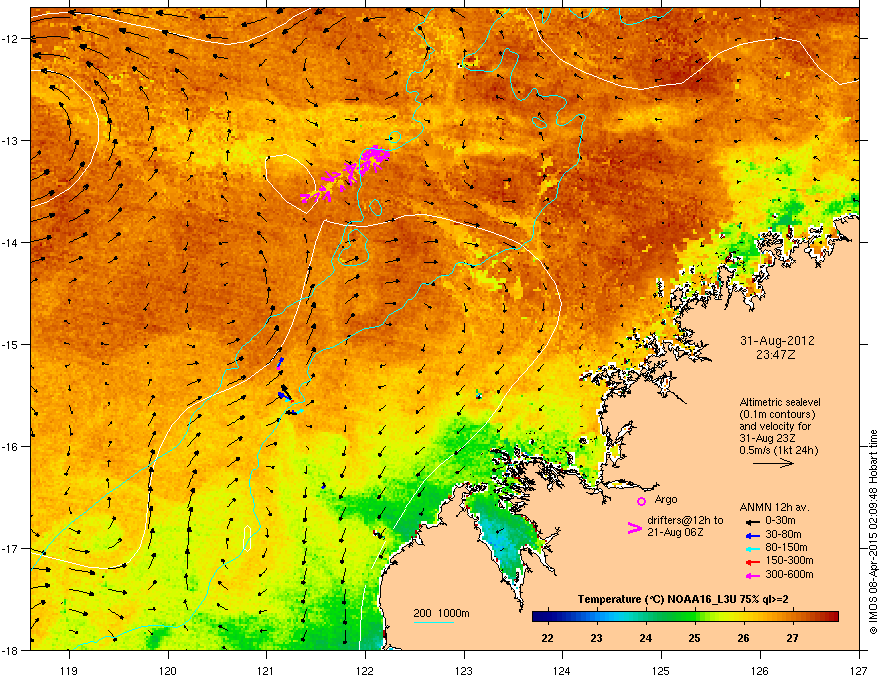Click the latitude axis label -15

click(11, 344)
